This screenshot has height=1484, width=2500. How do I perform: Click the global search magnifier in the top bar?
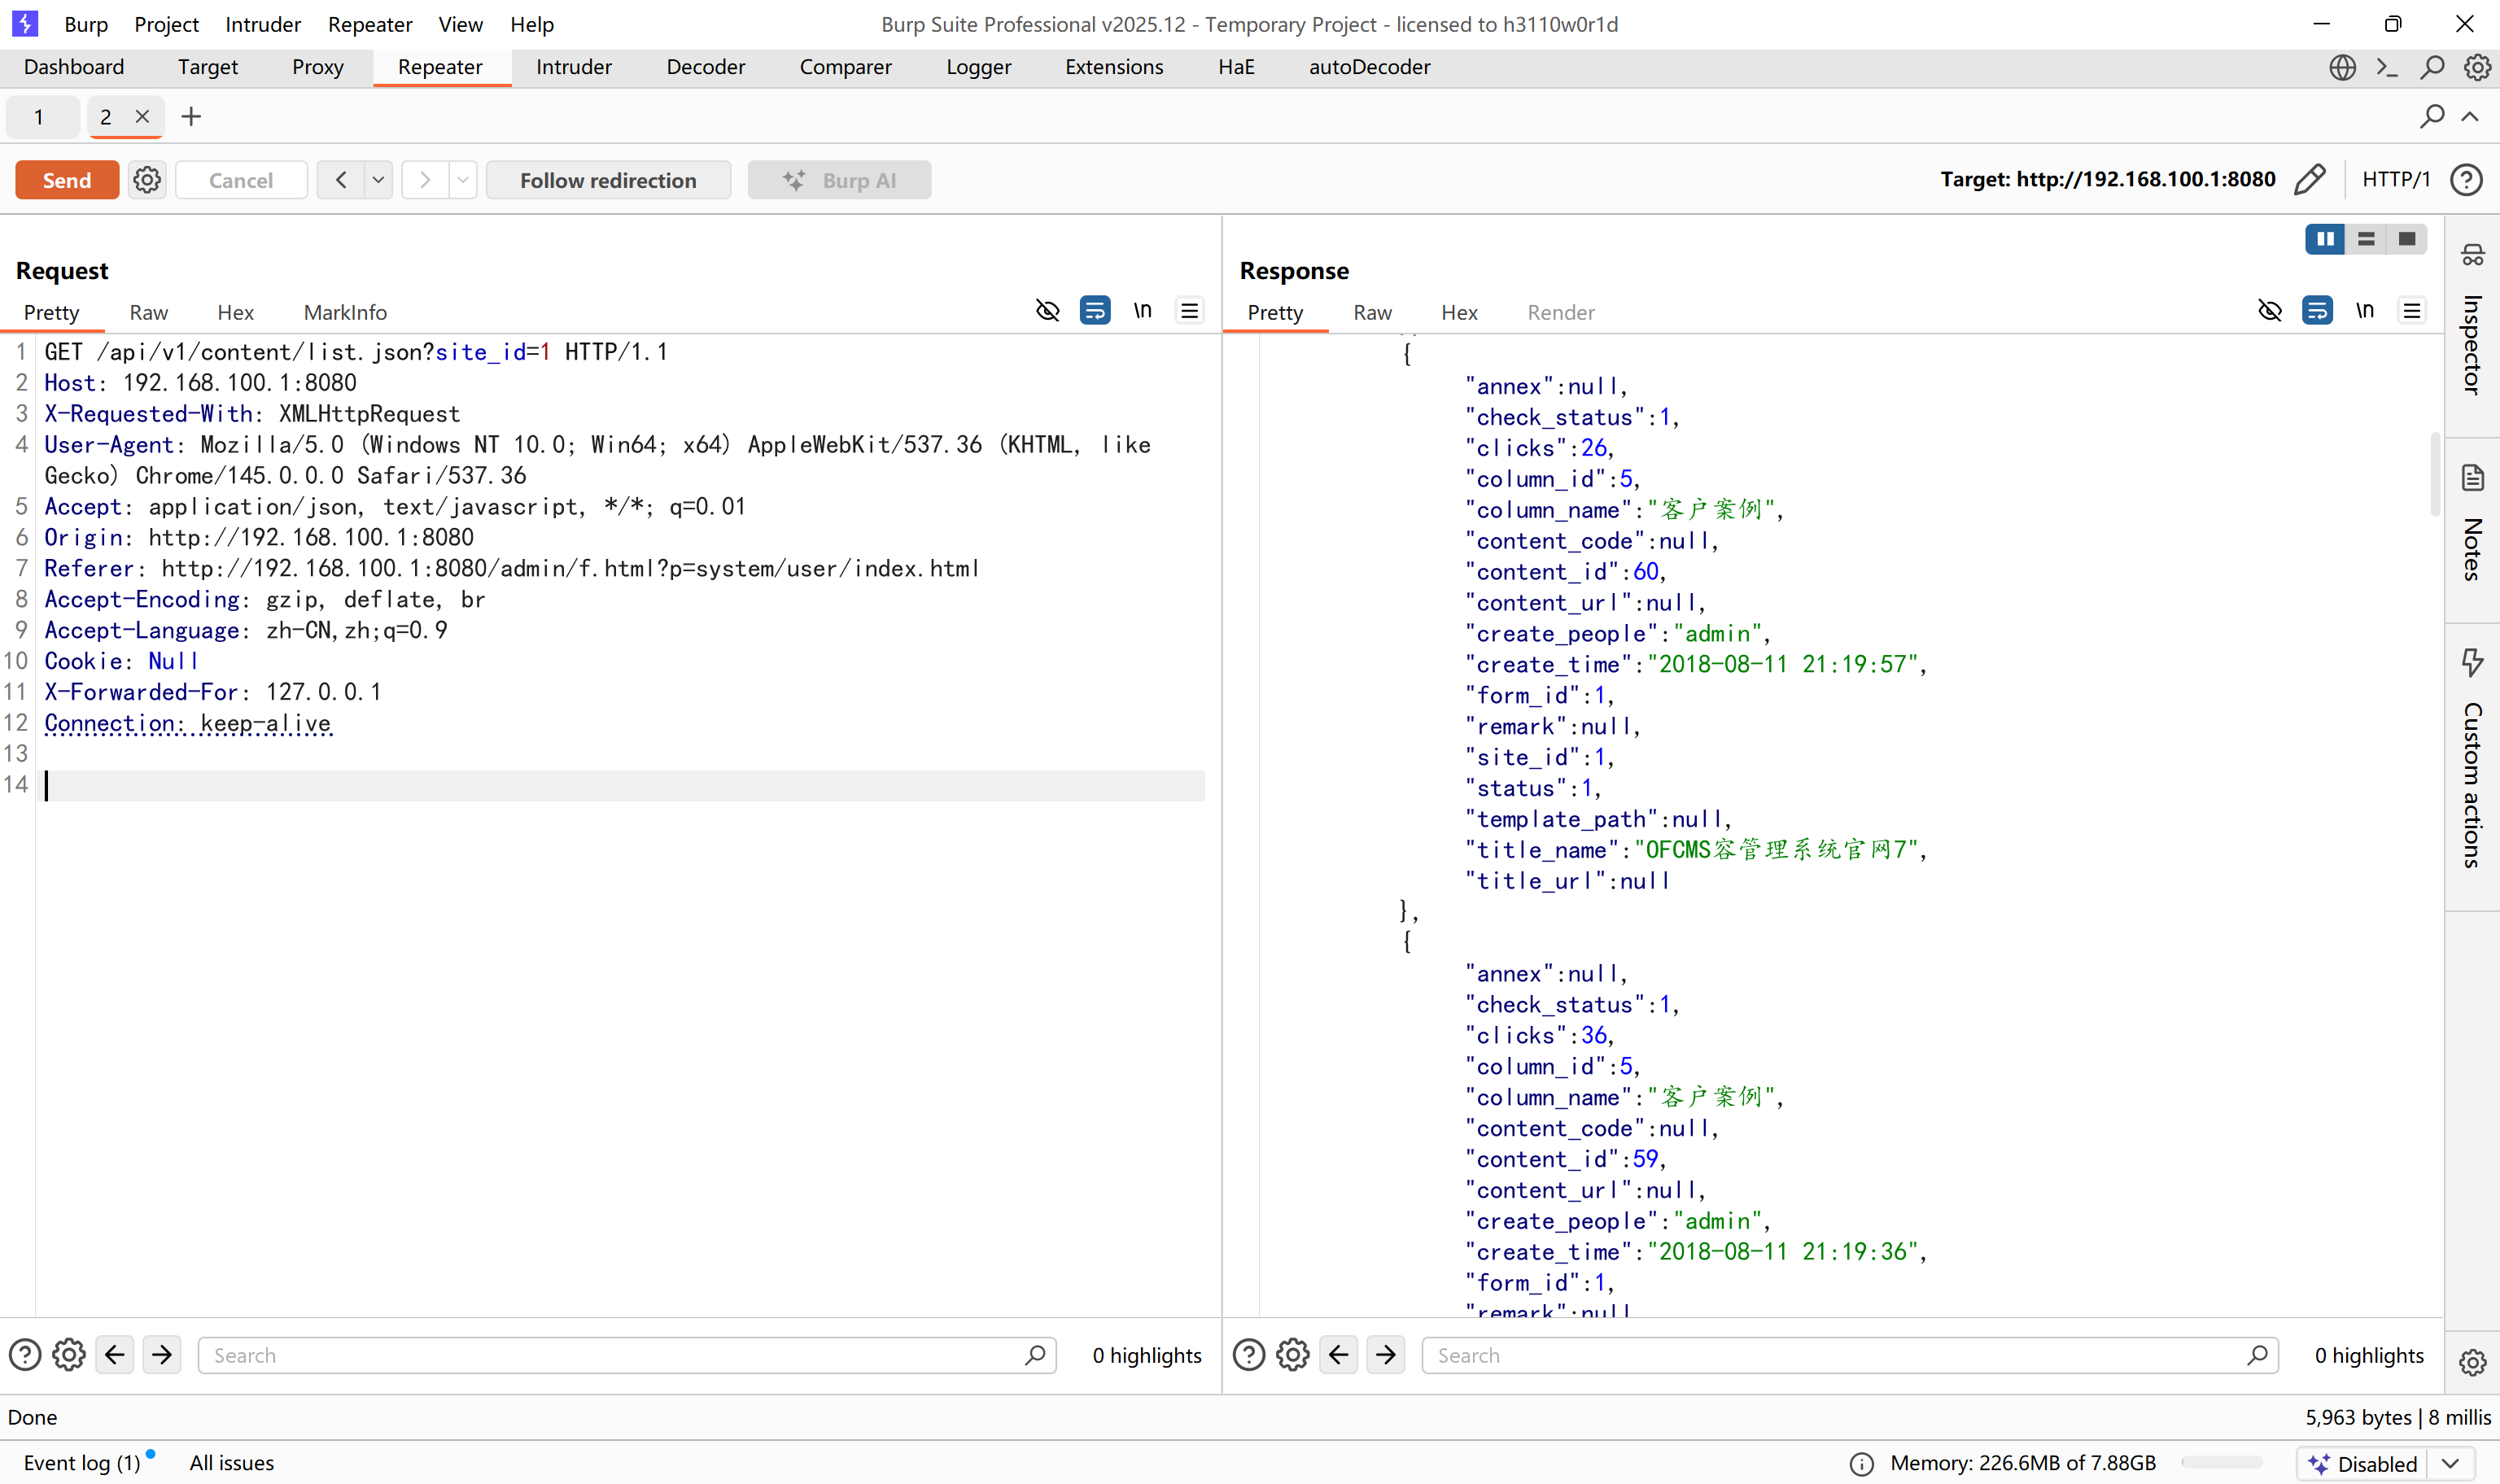pyautogui.click(x=2432, y=67)
